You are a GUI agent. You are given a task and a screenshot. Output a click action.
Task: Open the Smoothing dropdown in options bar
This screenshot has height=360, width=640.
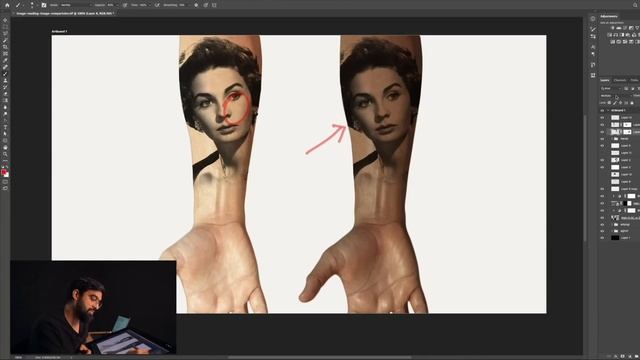(189, 5)
